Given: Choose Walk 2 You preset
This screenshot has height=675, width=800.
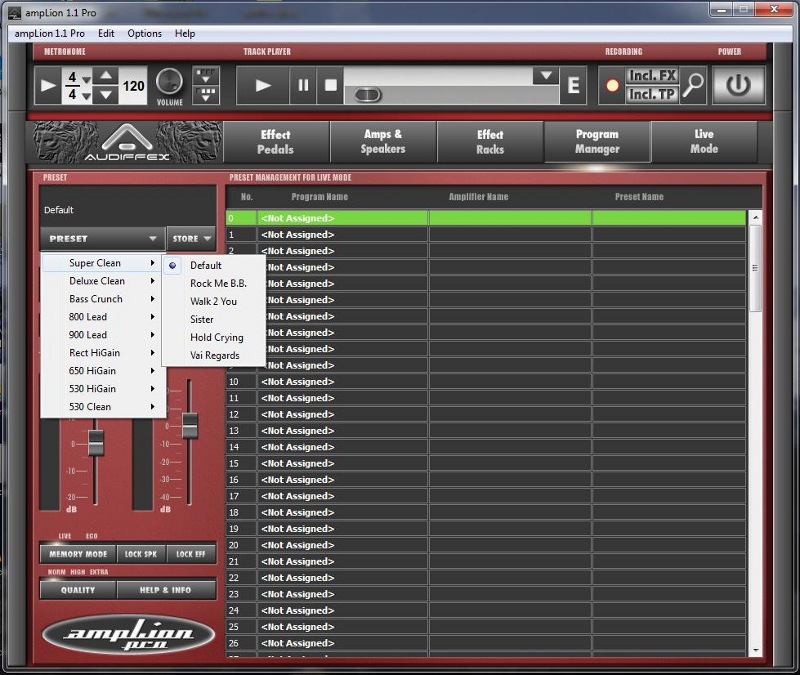Looking at the screenshot, I should click(214, 301).
